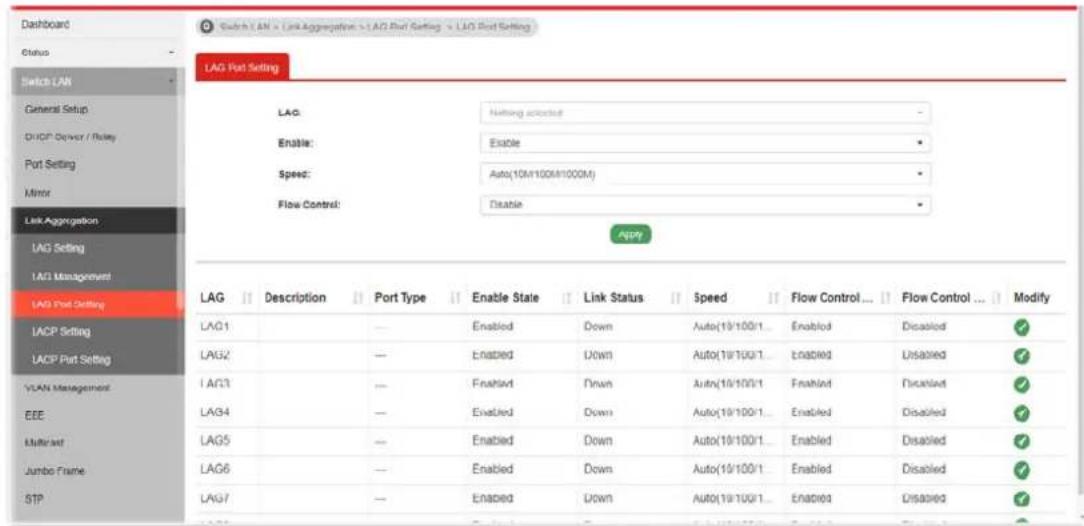The height and width of the screenshot is (526, 1084).
Task: Click the modify icon for LAG2
Action: (x=1021, y=355)
